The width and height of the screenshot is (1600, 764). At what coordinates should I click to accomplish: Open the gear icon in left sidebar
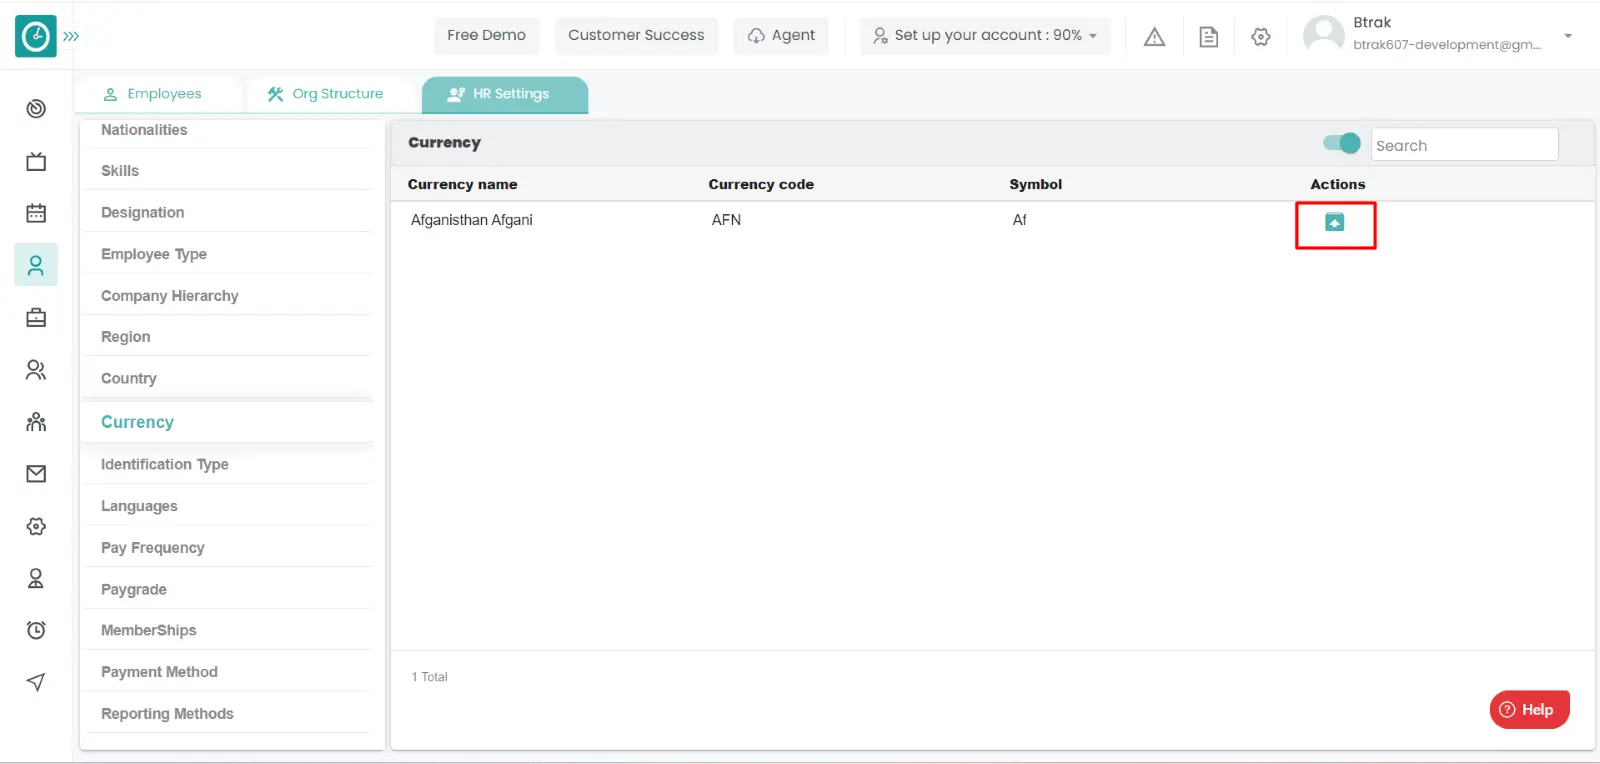[36, 526]
